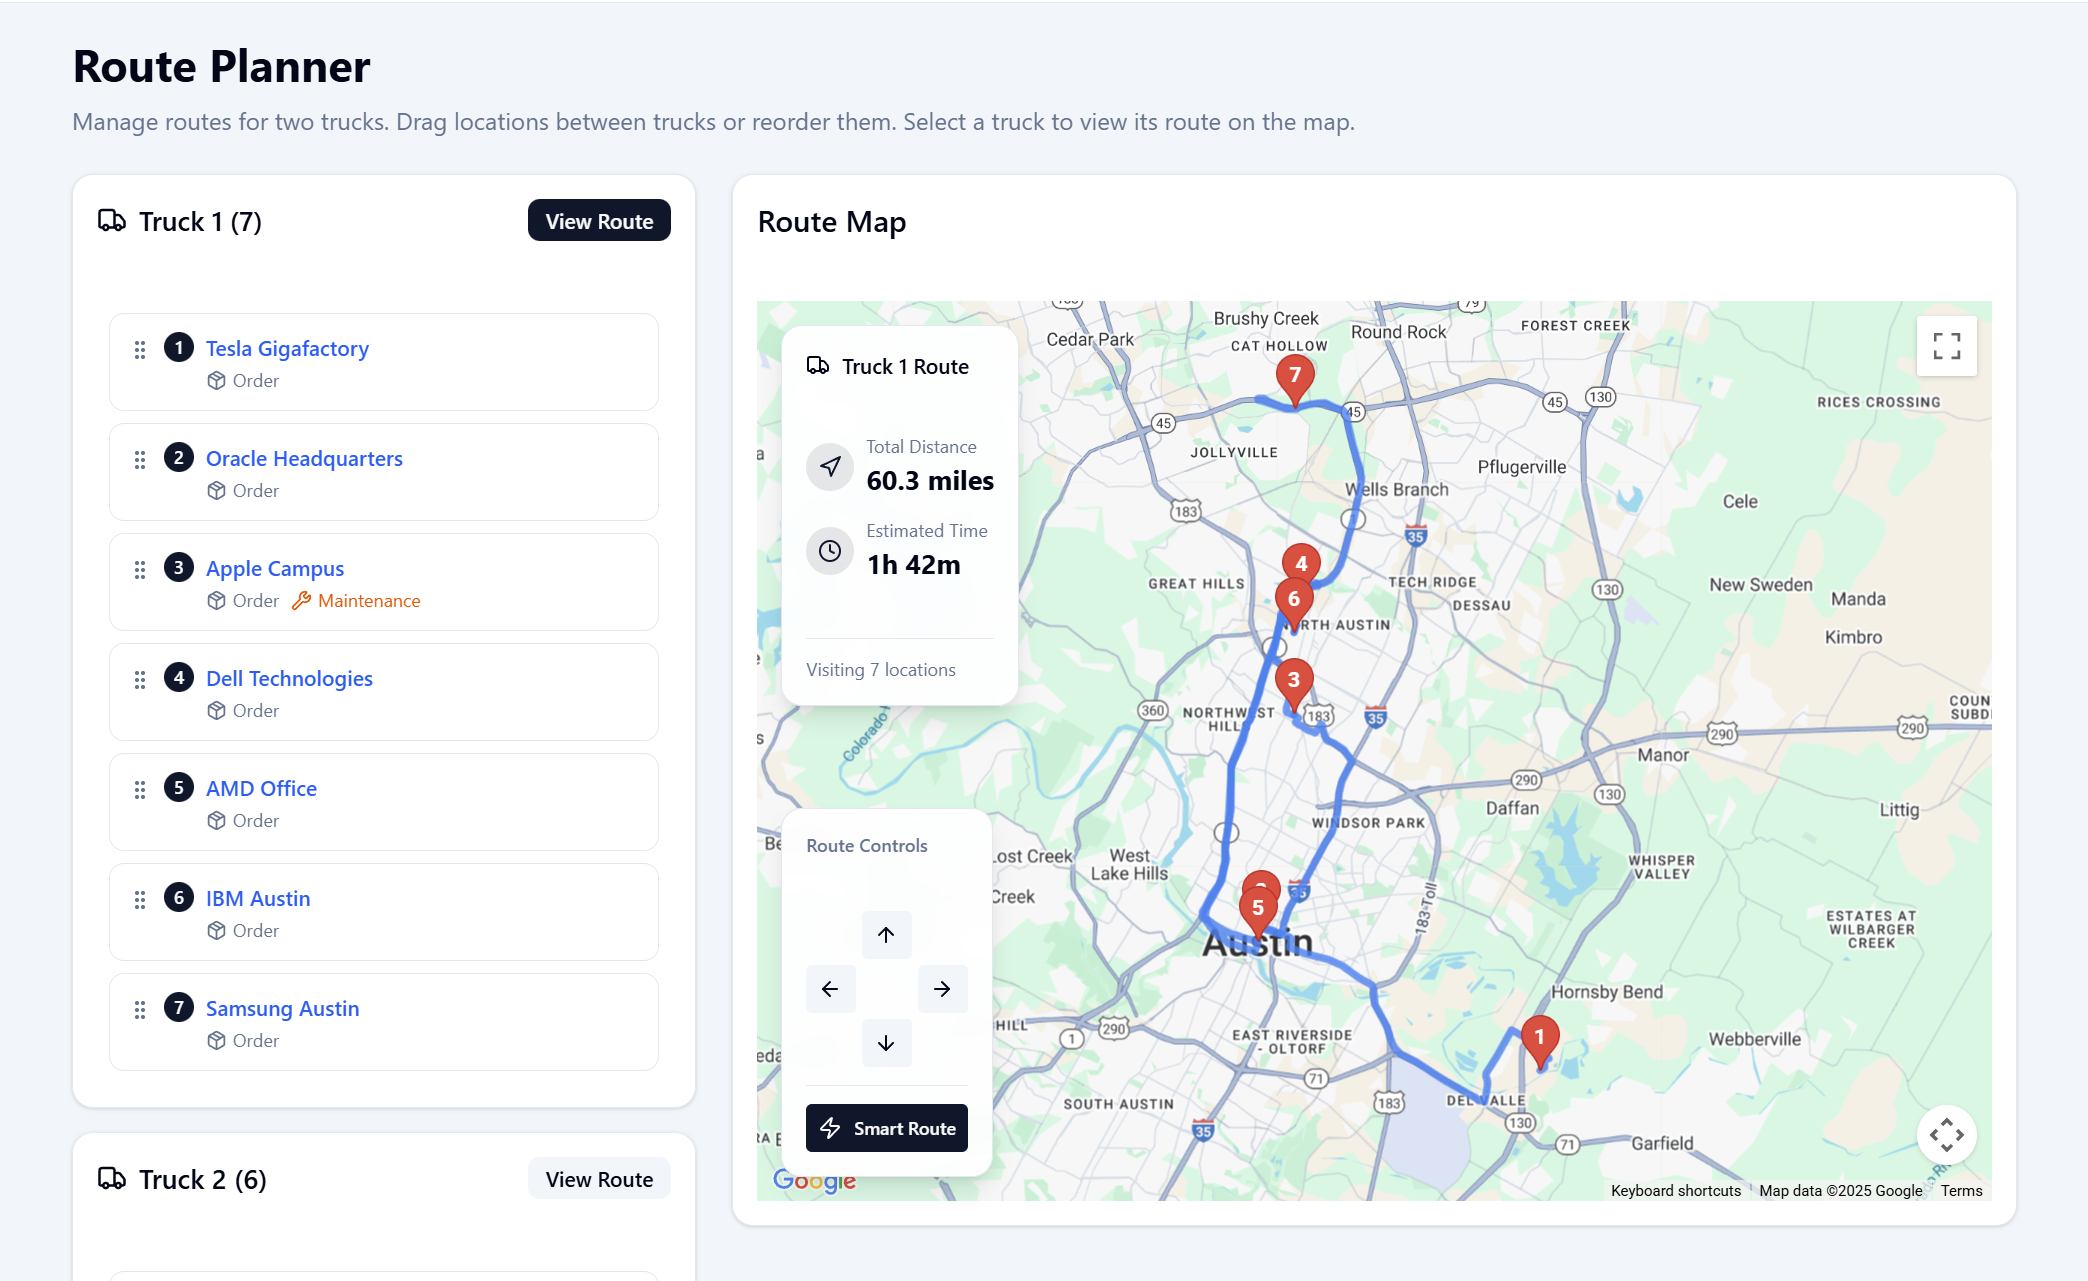Click the map camera controls icon
This screenshot has height=1281, width=2088.
point(1946,1135)
